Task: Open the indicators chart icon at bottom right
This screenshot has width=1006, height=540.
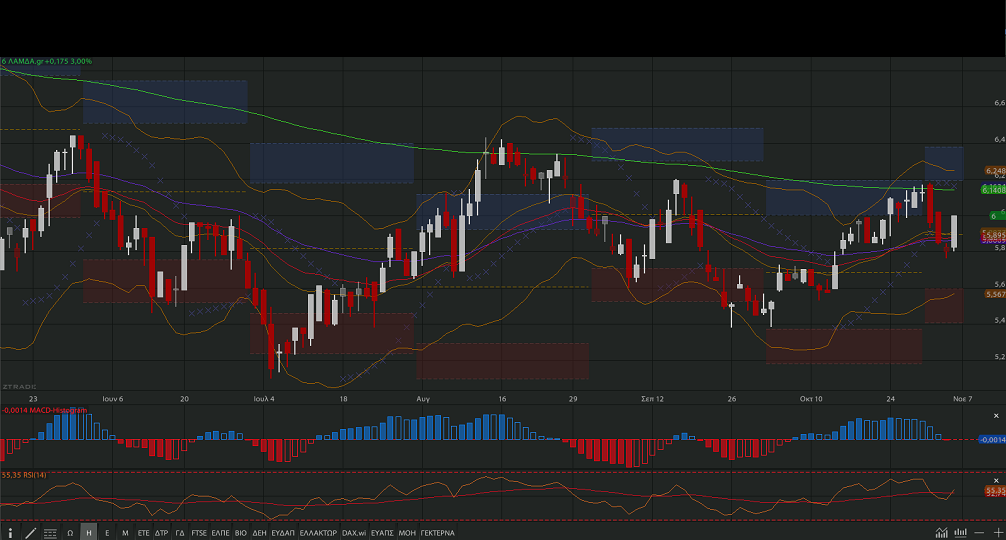Action: (x=941, y=532)
